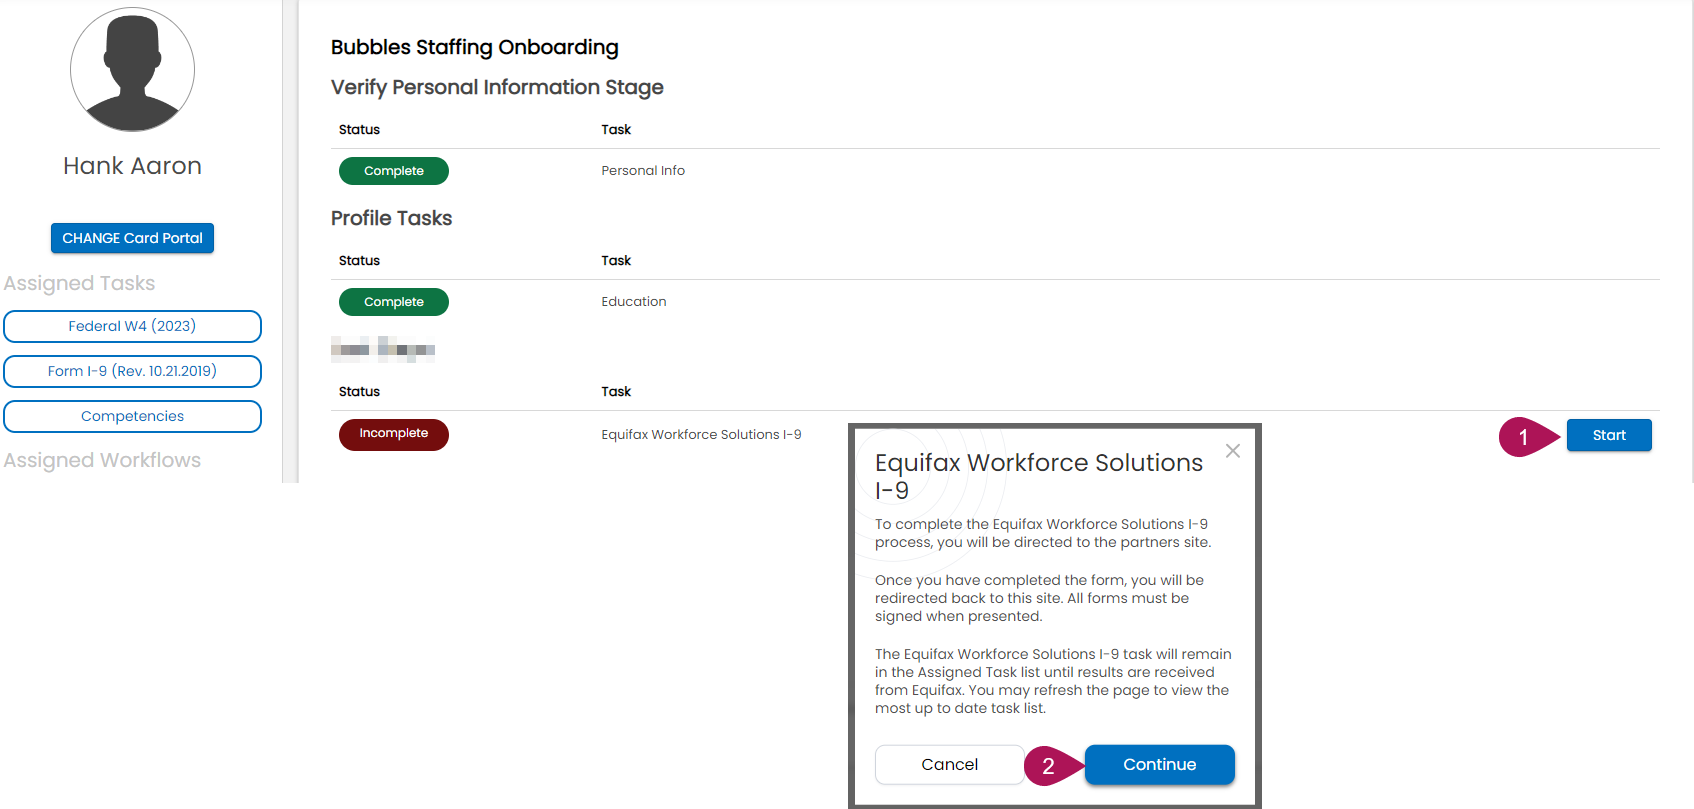The image size is (1694, 809).
Task: Click the Assigned Workflows section header
Action: tap(102, 460)
